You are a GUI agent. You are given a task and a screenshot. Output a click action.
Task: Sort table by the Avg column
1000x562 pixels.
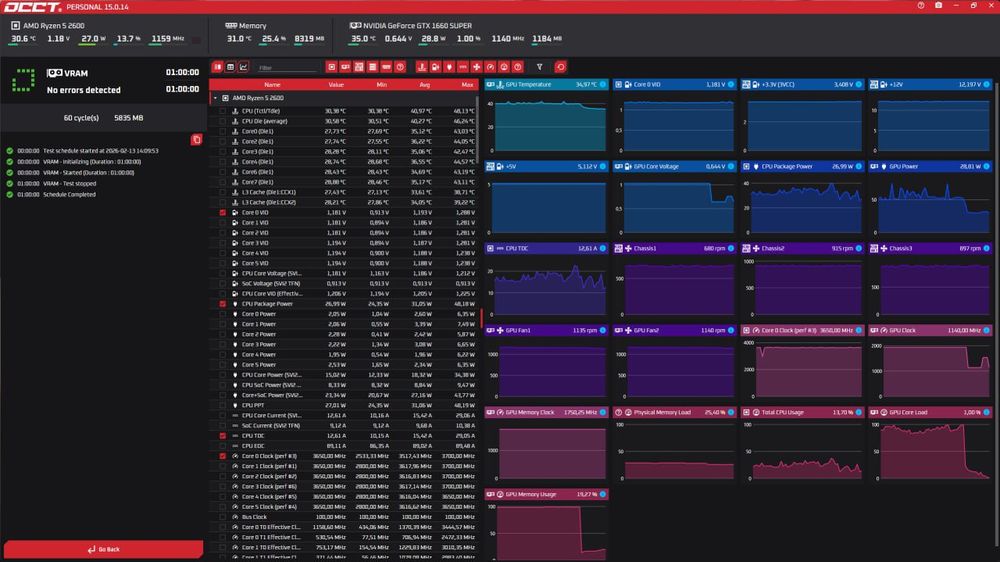425,85
